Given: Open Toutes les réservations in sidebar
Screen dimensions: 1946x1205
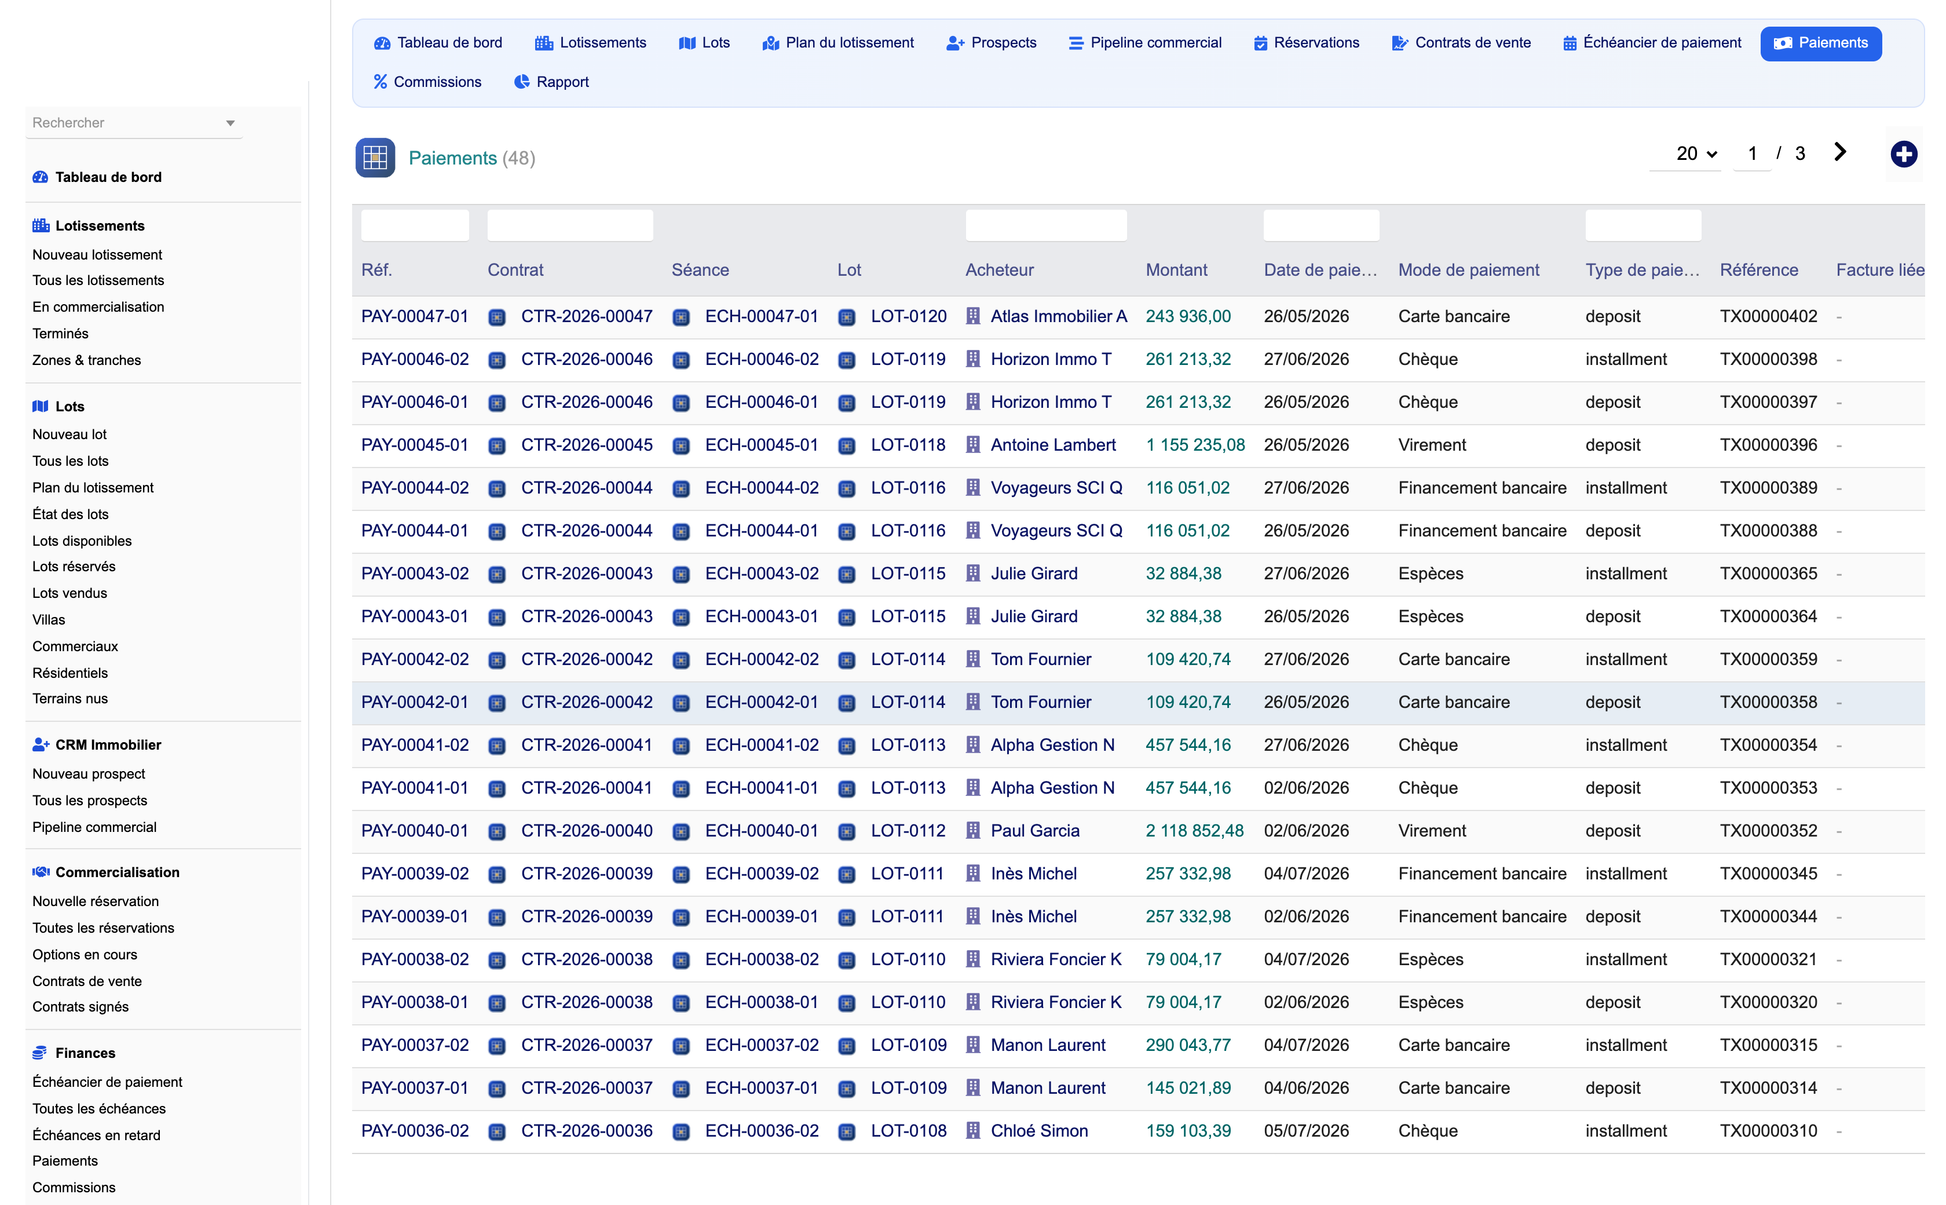Looking at the screenshot, I should pos(103,928).
